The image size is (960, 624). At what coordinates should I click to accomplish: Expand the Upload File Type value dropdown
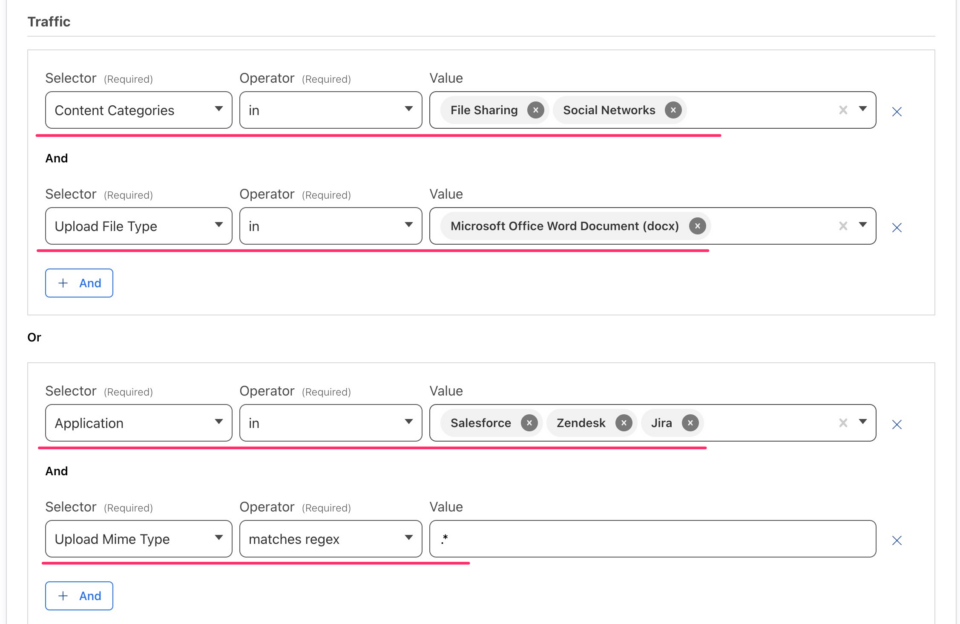click(x=862, y=226)
